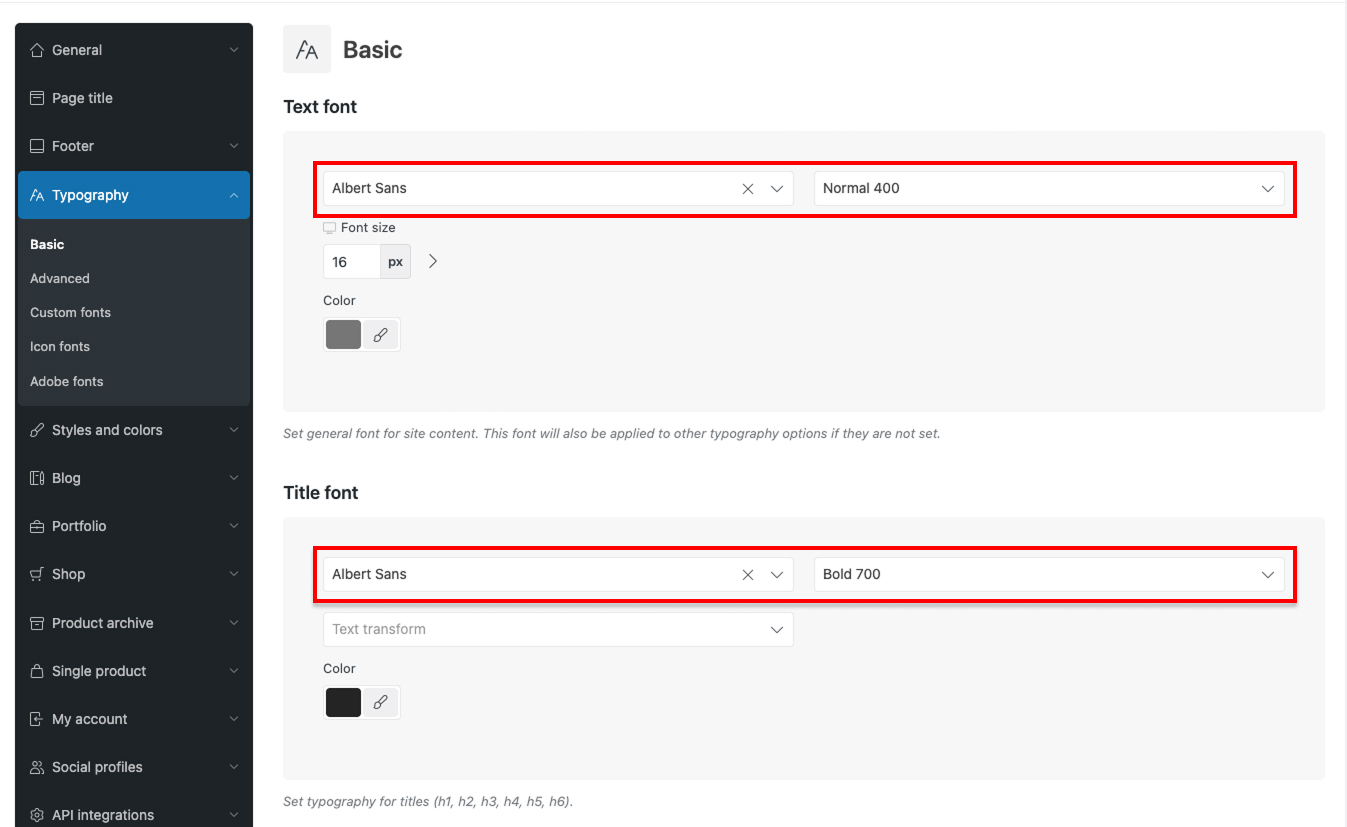Go to Adobe fonts settings
The image size is (1347, 827).
tap(66, 382)
